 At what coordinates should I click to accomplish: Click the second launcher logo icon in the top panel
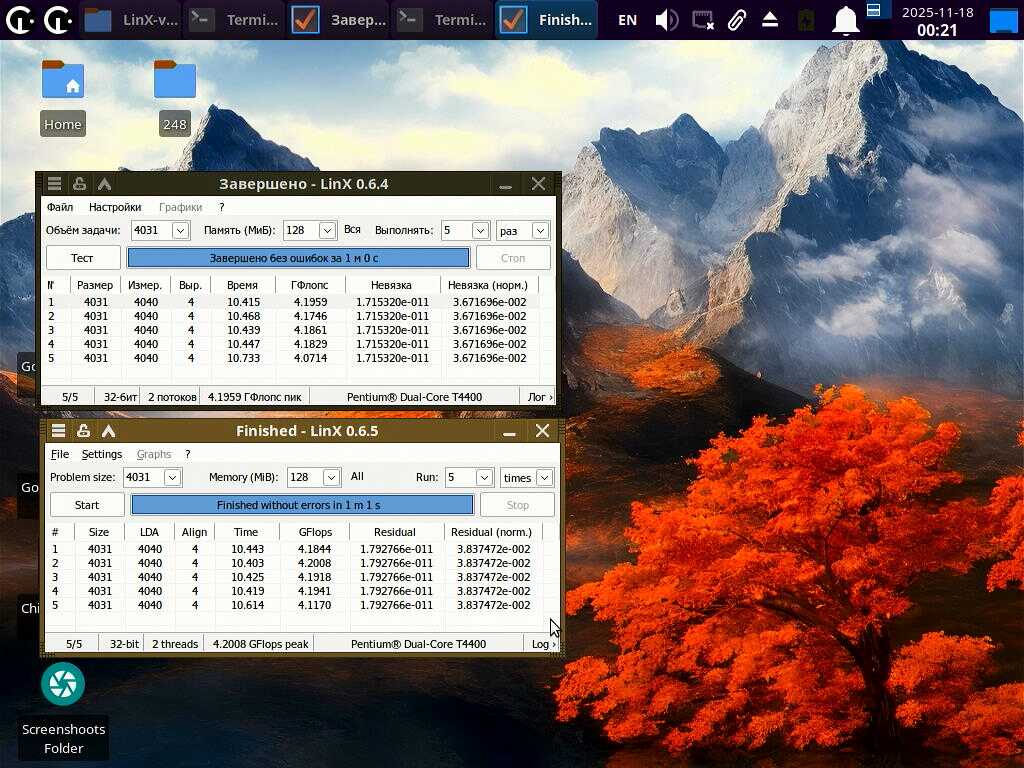tap(58, 20)
